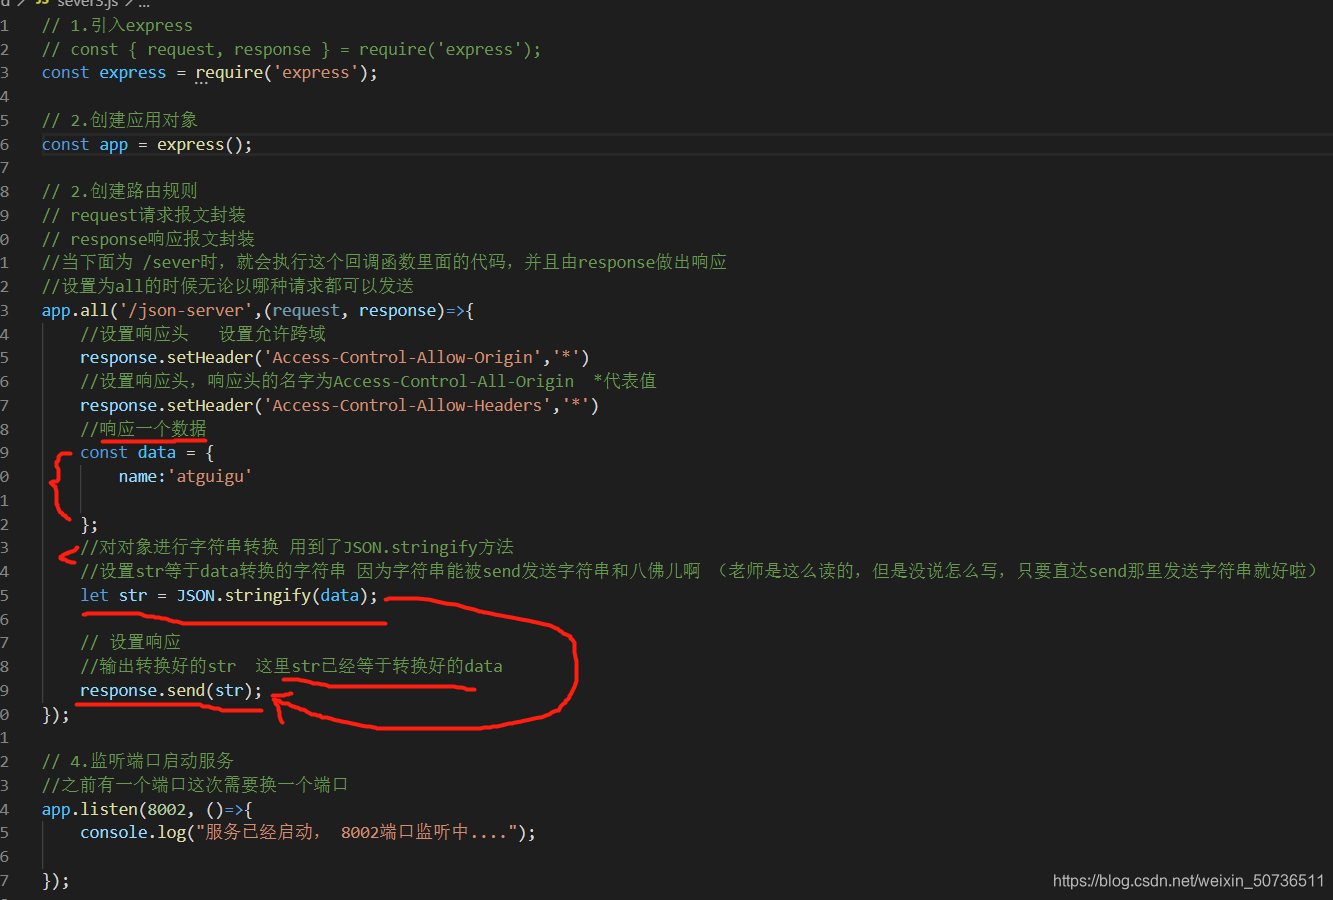Click the comment starting '//输出转换好的str'

coord(291,666)
